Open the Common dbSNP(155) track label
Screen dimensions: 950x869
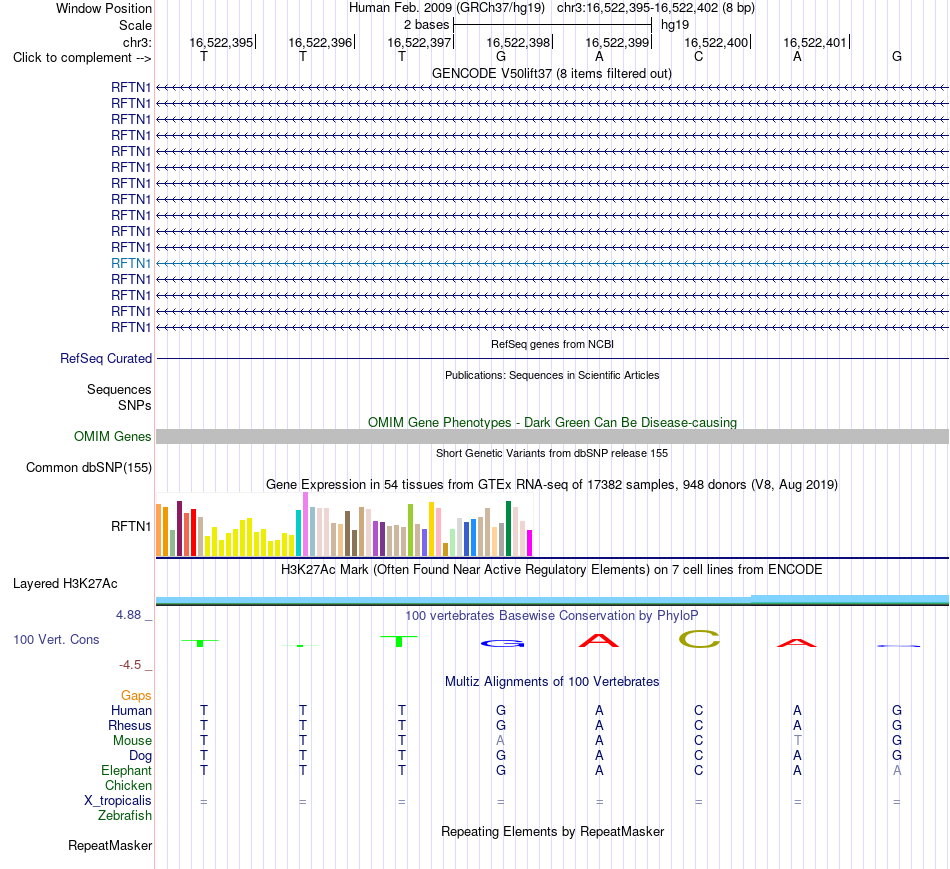coord(88,467)
